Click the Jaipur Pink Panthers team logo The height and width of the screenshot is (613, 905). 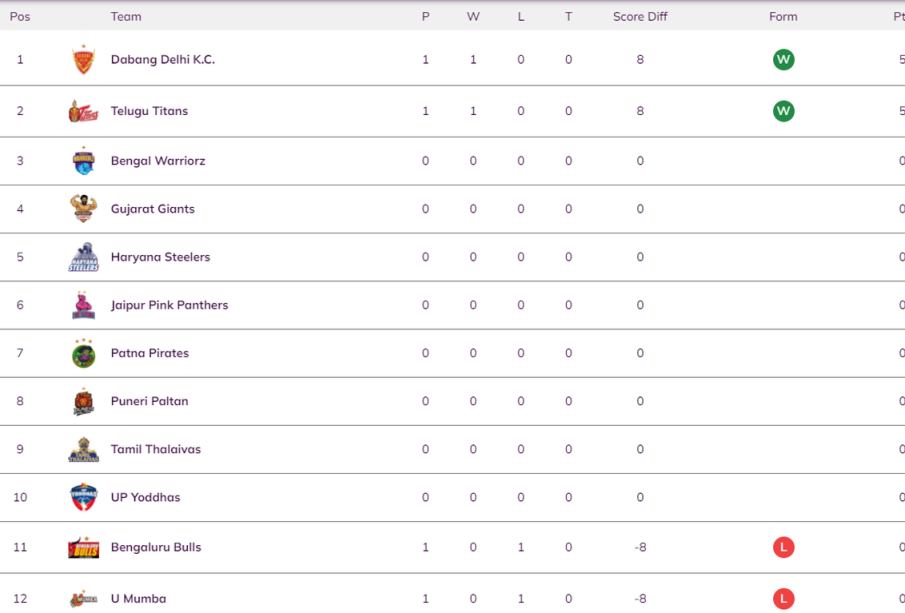[84, 305]
